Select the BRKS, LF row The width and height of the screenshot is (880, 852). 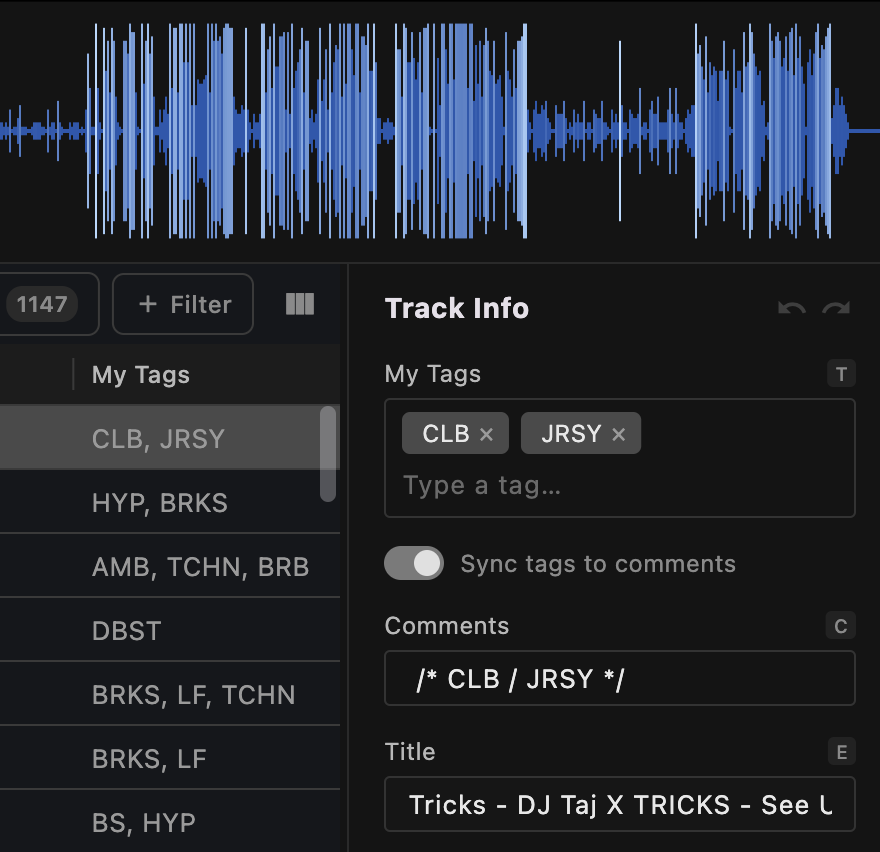point(169,758)
